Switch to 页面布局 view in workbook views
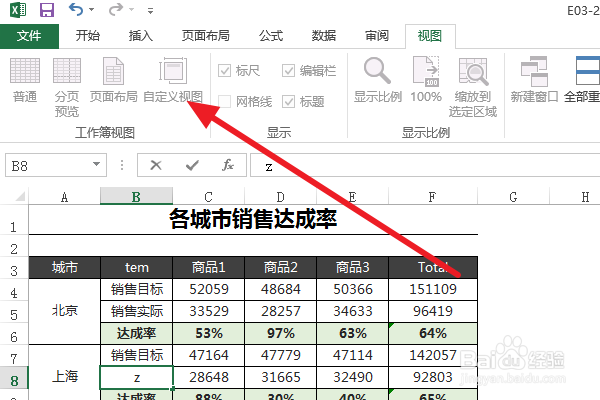Image resolution: width=600 pixels, height=400 pixels. [x=114, y=80]
